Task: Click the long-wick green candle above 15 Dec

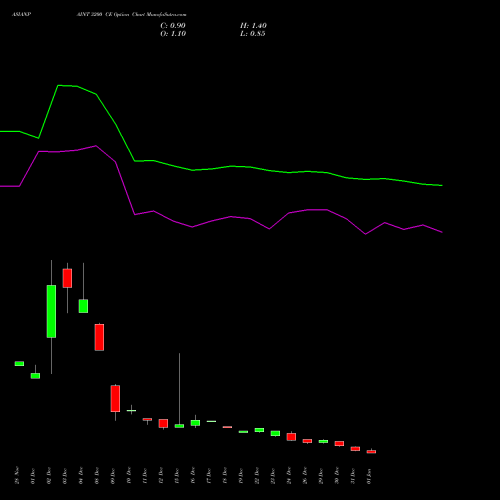Action: click(179, 426)
